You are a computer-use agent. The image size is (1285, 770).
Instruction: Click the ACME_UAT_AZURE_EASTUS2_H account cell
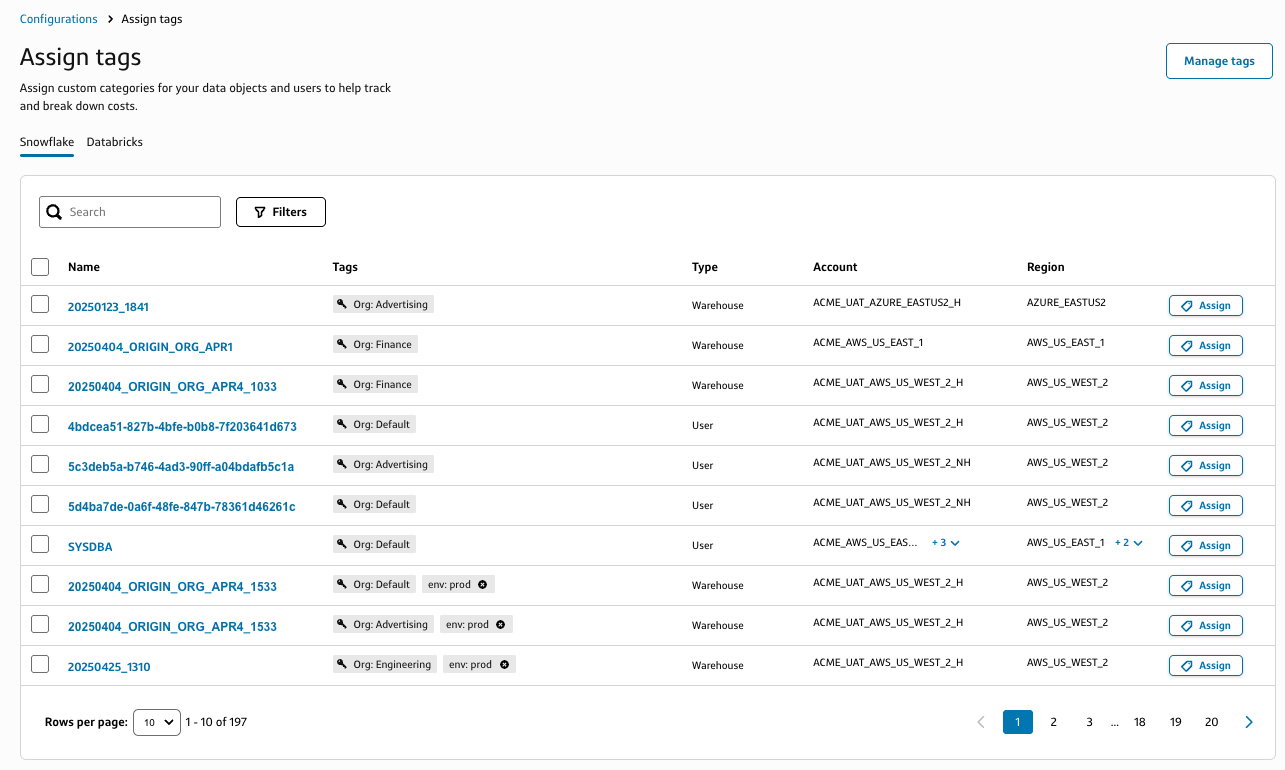click(x=888, y=302)
